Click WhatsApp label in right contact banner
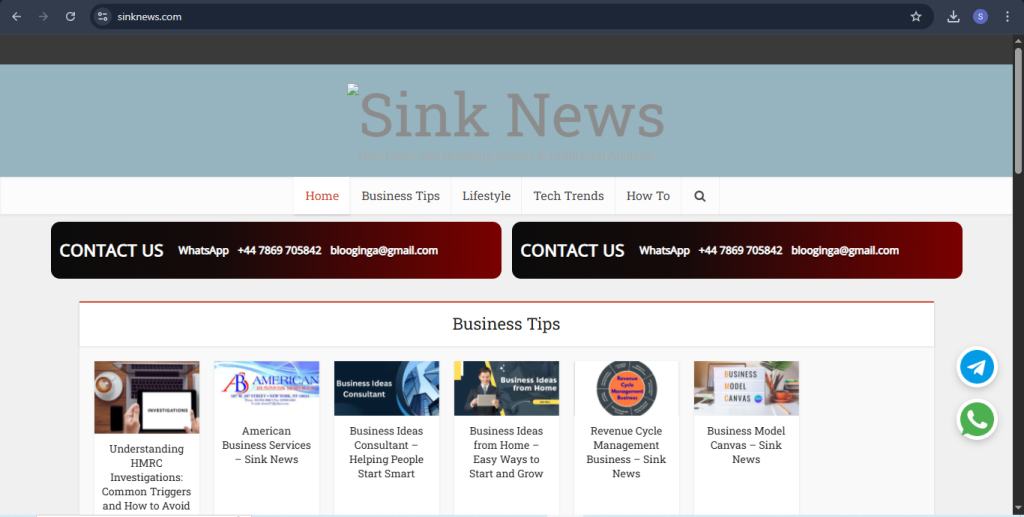 pos(664,251)
